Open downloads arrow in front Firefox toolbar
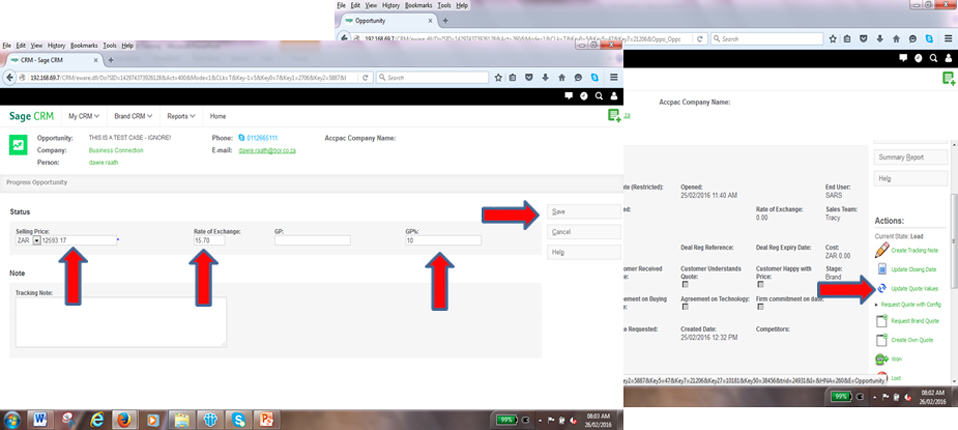Screen dimensions: 958x430 (x=545, y=78)
